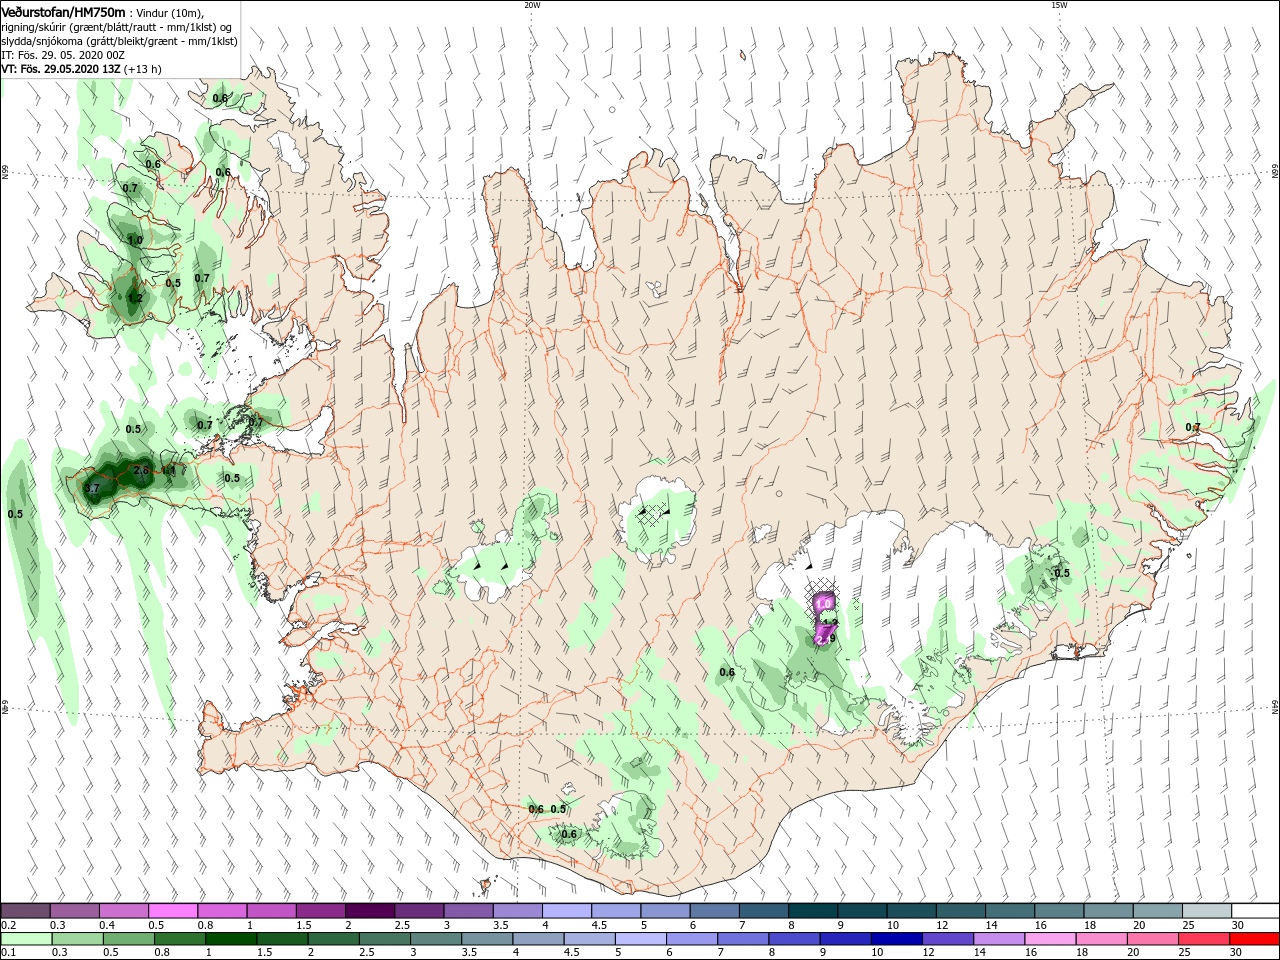Click the '(+13 h)' forecast offset text
Screen dimensions: 1280x960
pos(143,69)
